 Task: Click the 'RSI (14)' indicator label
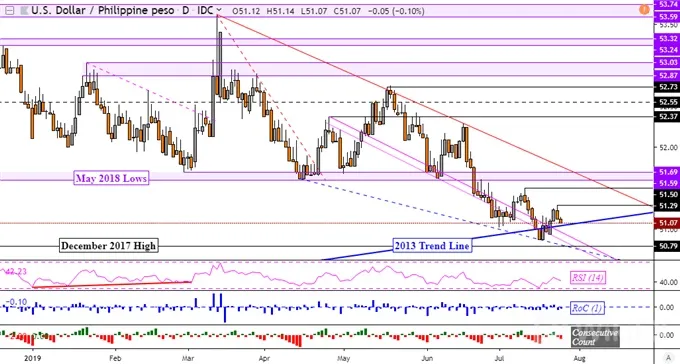point(588,277)
